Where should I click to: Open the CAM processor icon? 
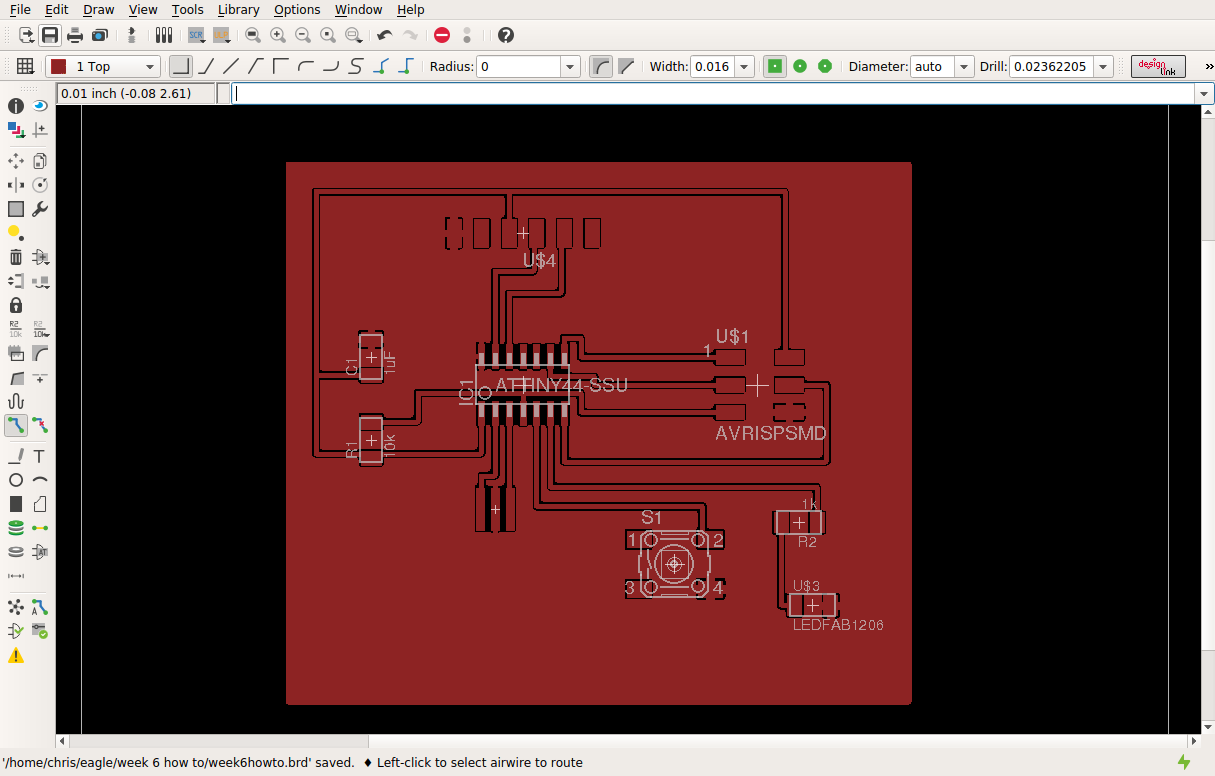click(x=99, y=35)
